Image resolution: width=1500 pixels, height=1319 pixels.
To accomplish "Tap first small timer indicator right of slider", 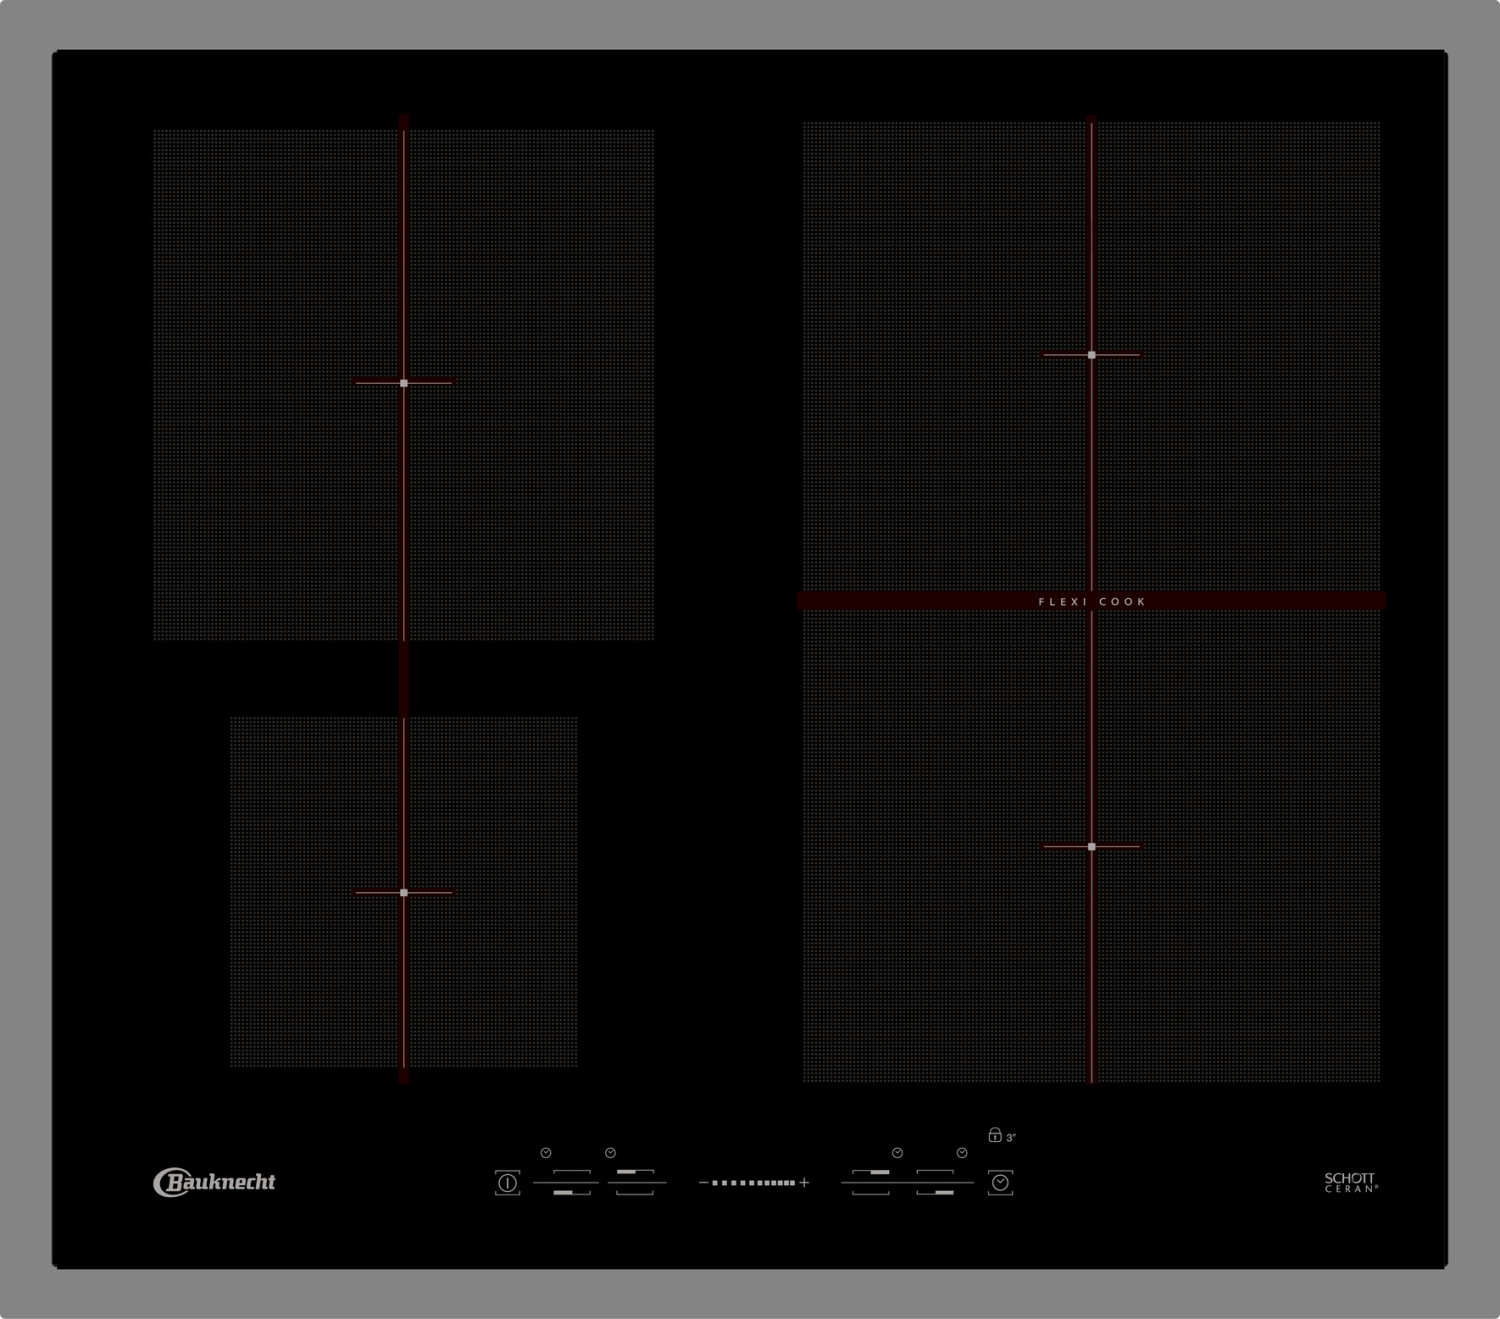I will (897, 1153).
